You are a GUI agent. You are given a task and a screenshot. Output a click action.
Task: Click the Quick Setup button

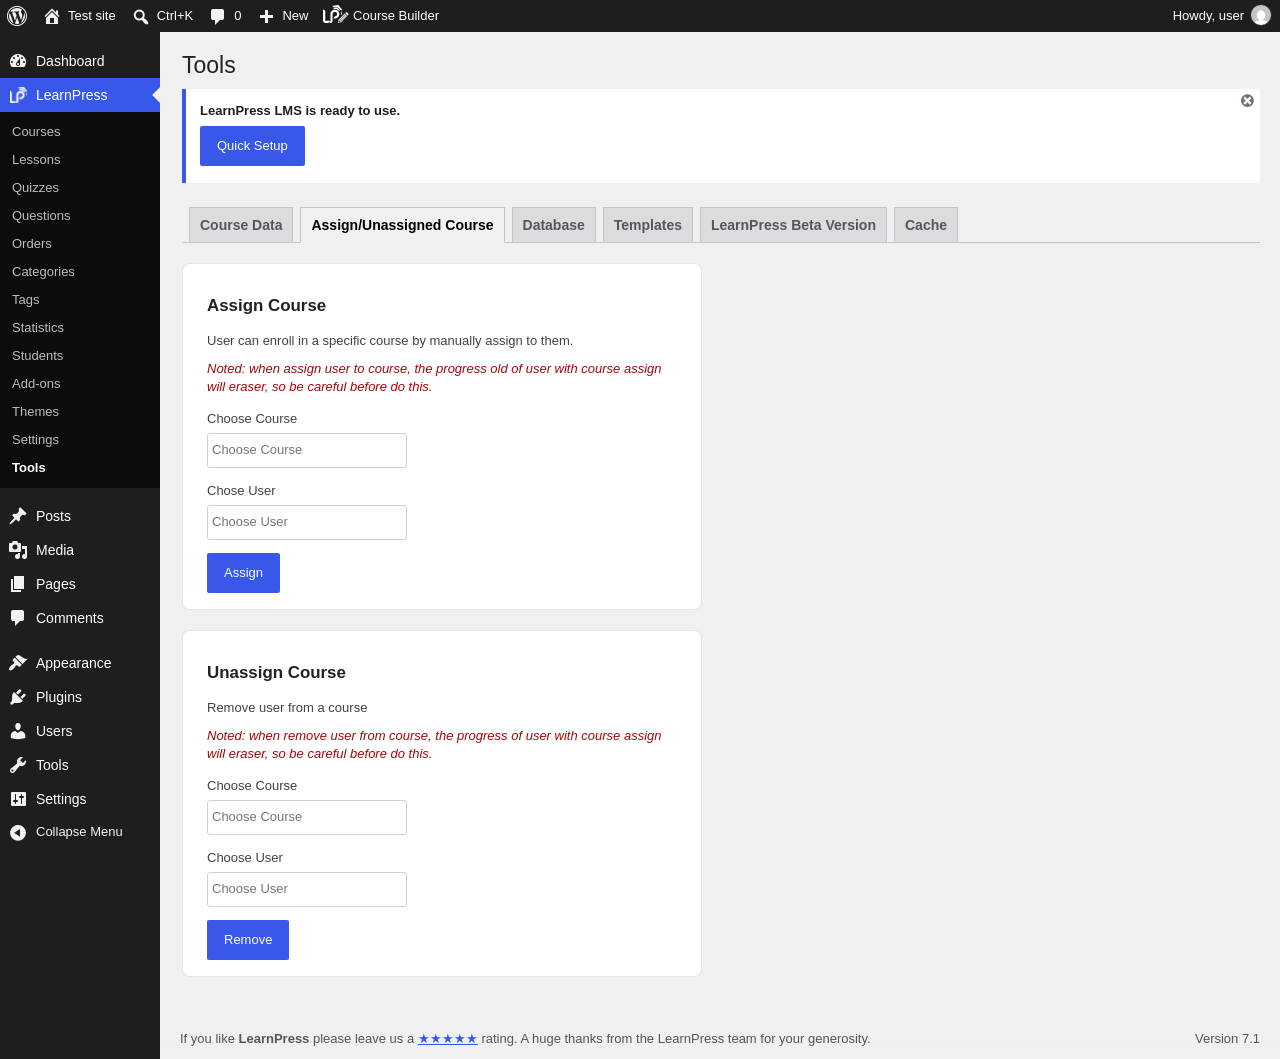point(252,146)
